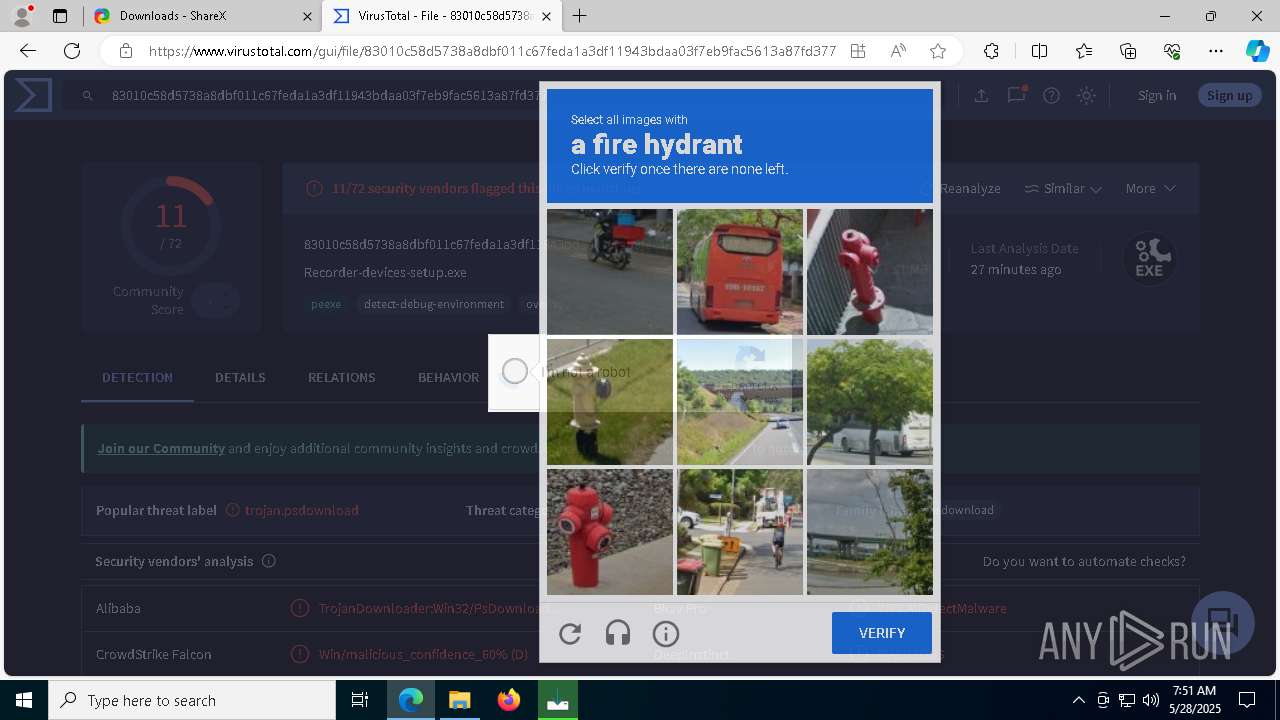Open File Explorer from taskbar
1280x720 pixels.
click(x=460, y=700)
